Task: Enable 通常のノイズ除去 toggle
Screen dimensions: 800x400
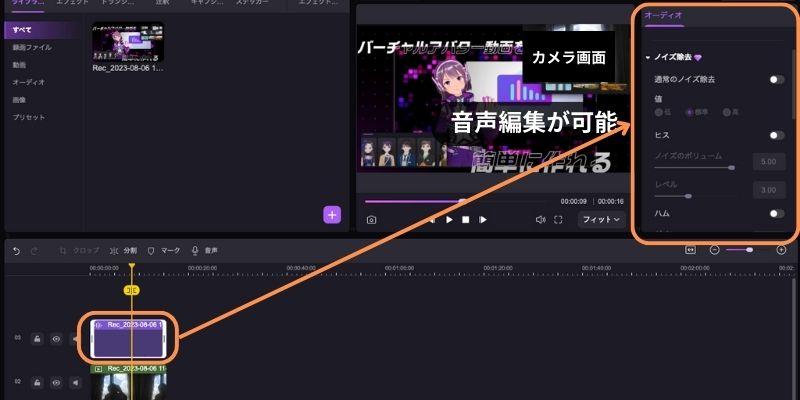Action: [x=777, y=80]
